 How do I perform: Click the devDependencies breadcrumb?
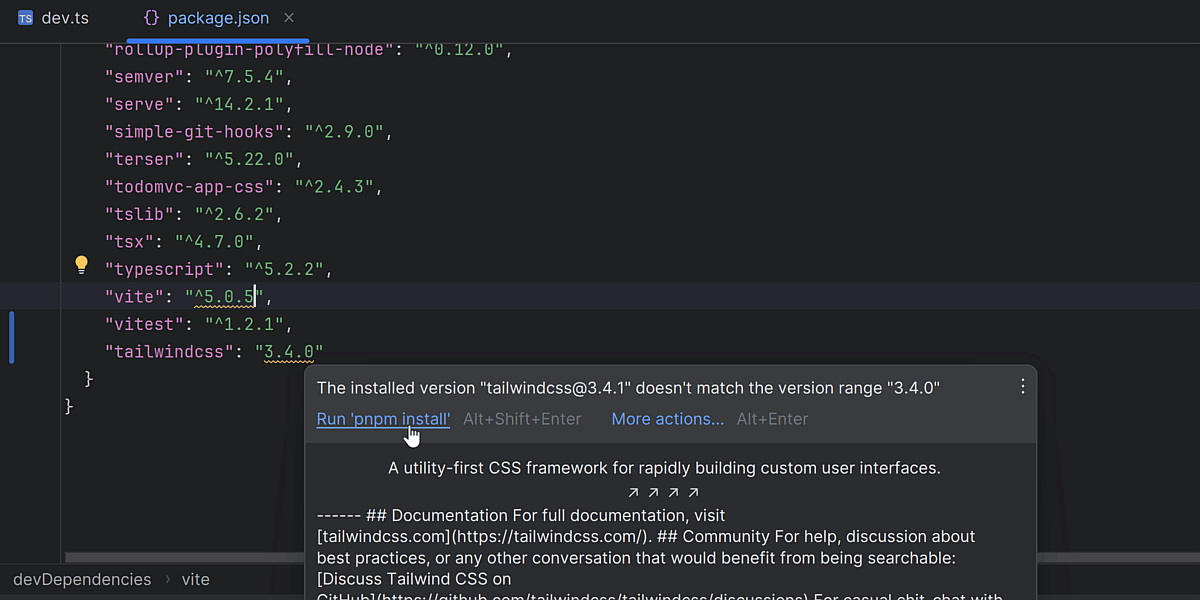pos(82,579)
